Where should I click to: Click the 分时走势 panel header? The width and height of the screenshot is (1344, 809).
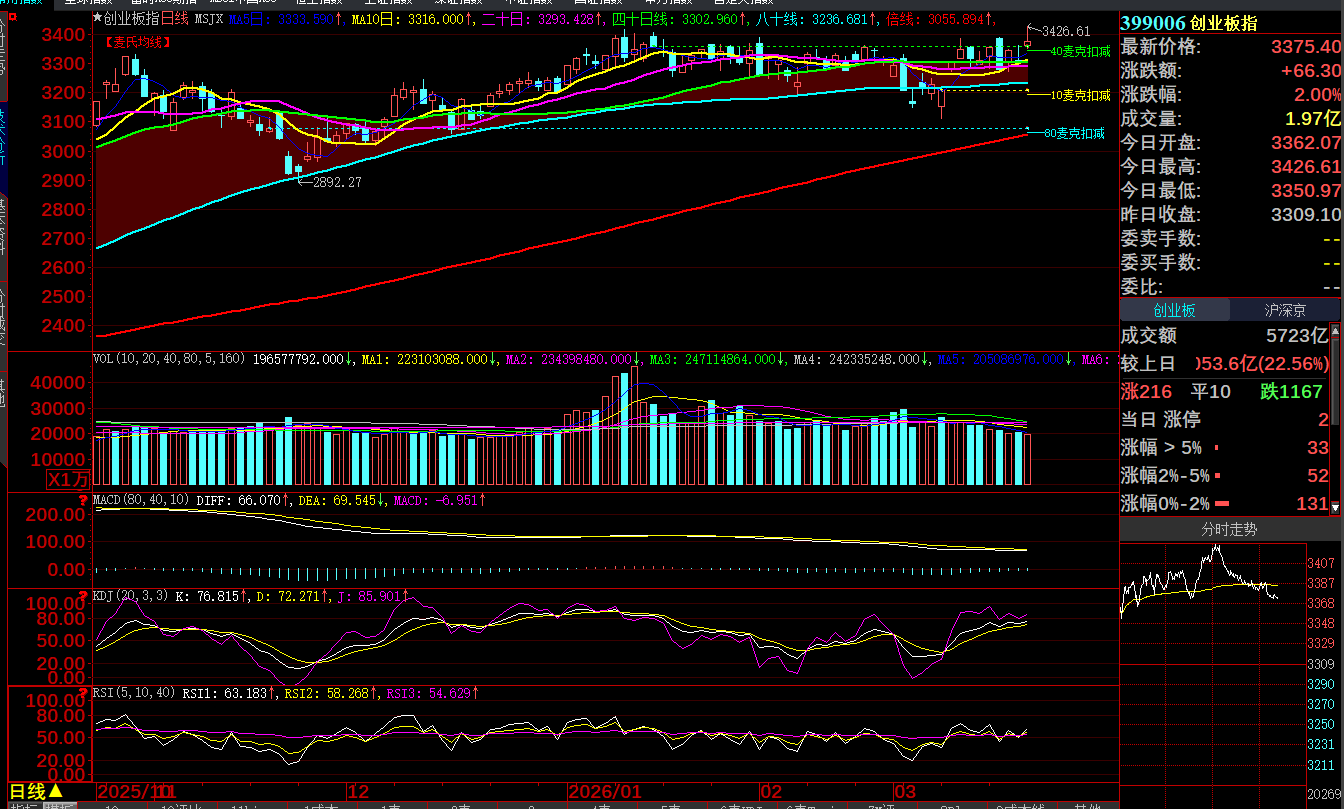point(1229,529)
